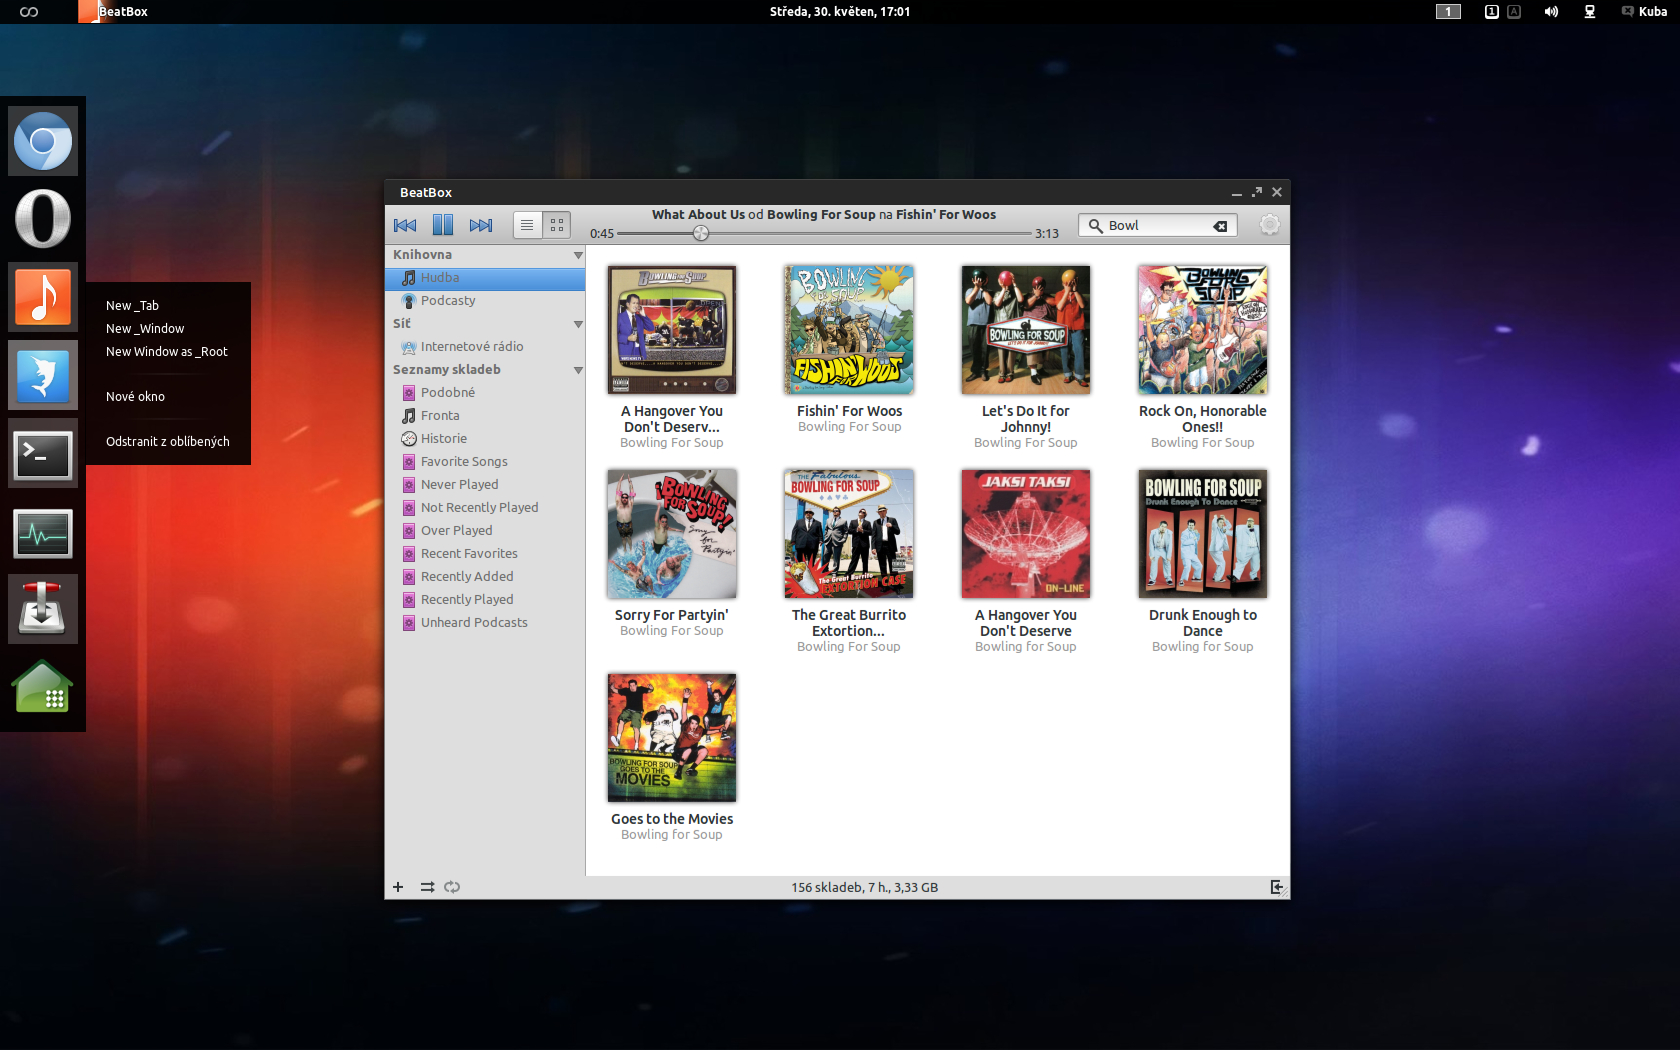
Task: Open the Fronta queue
Action: tap(485, 416)
